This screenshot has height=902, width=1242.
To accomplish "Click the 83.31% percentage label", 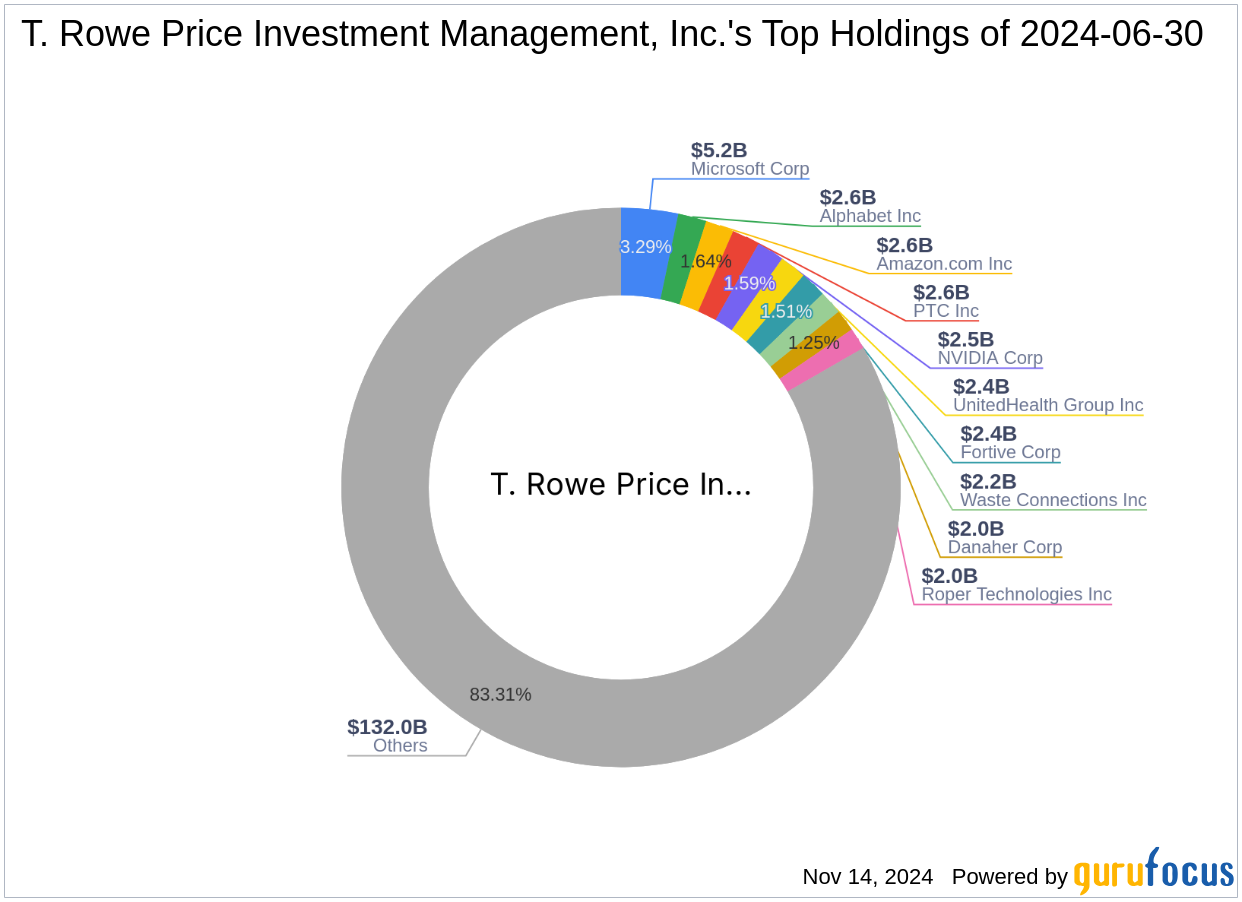I will coord(500,694).
